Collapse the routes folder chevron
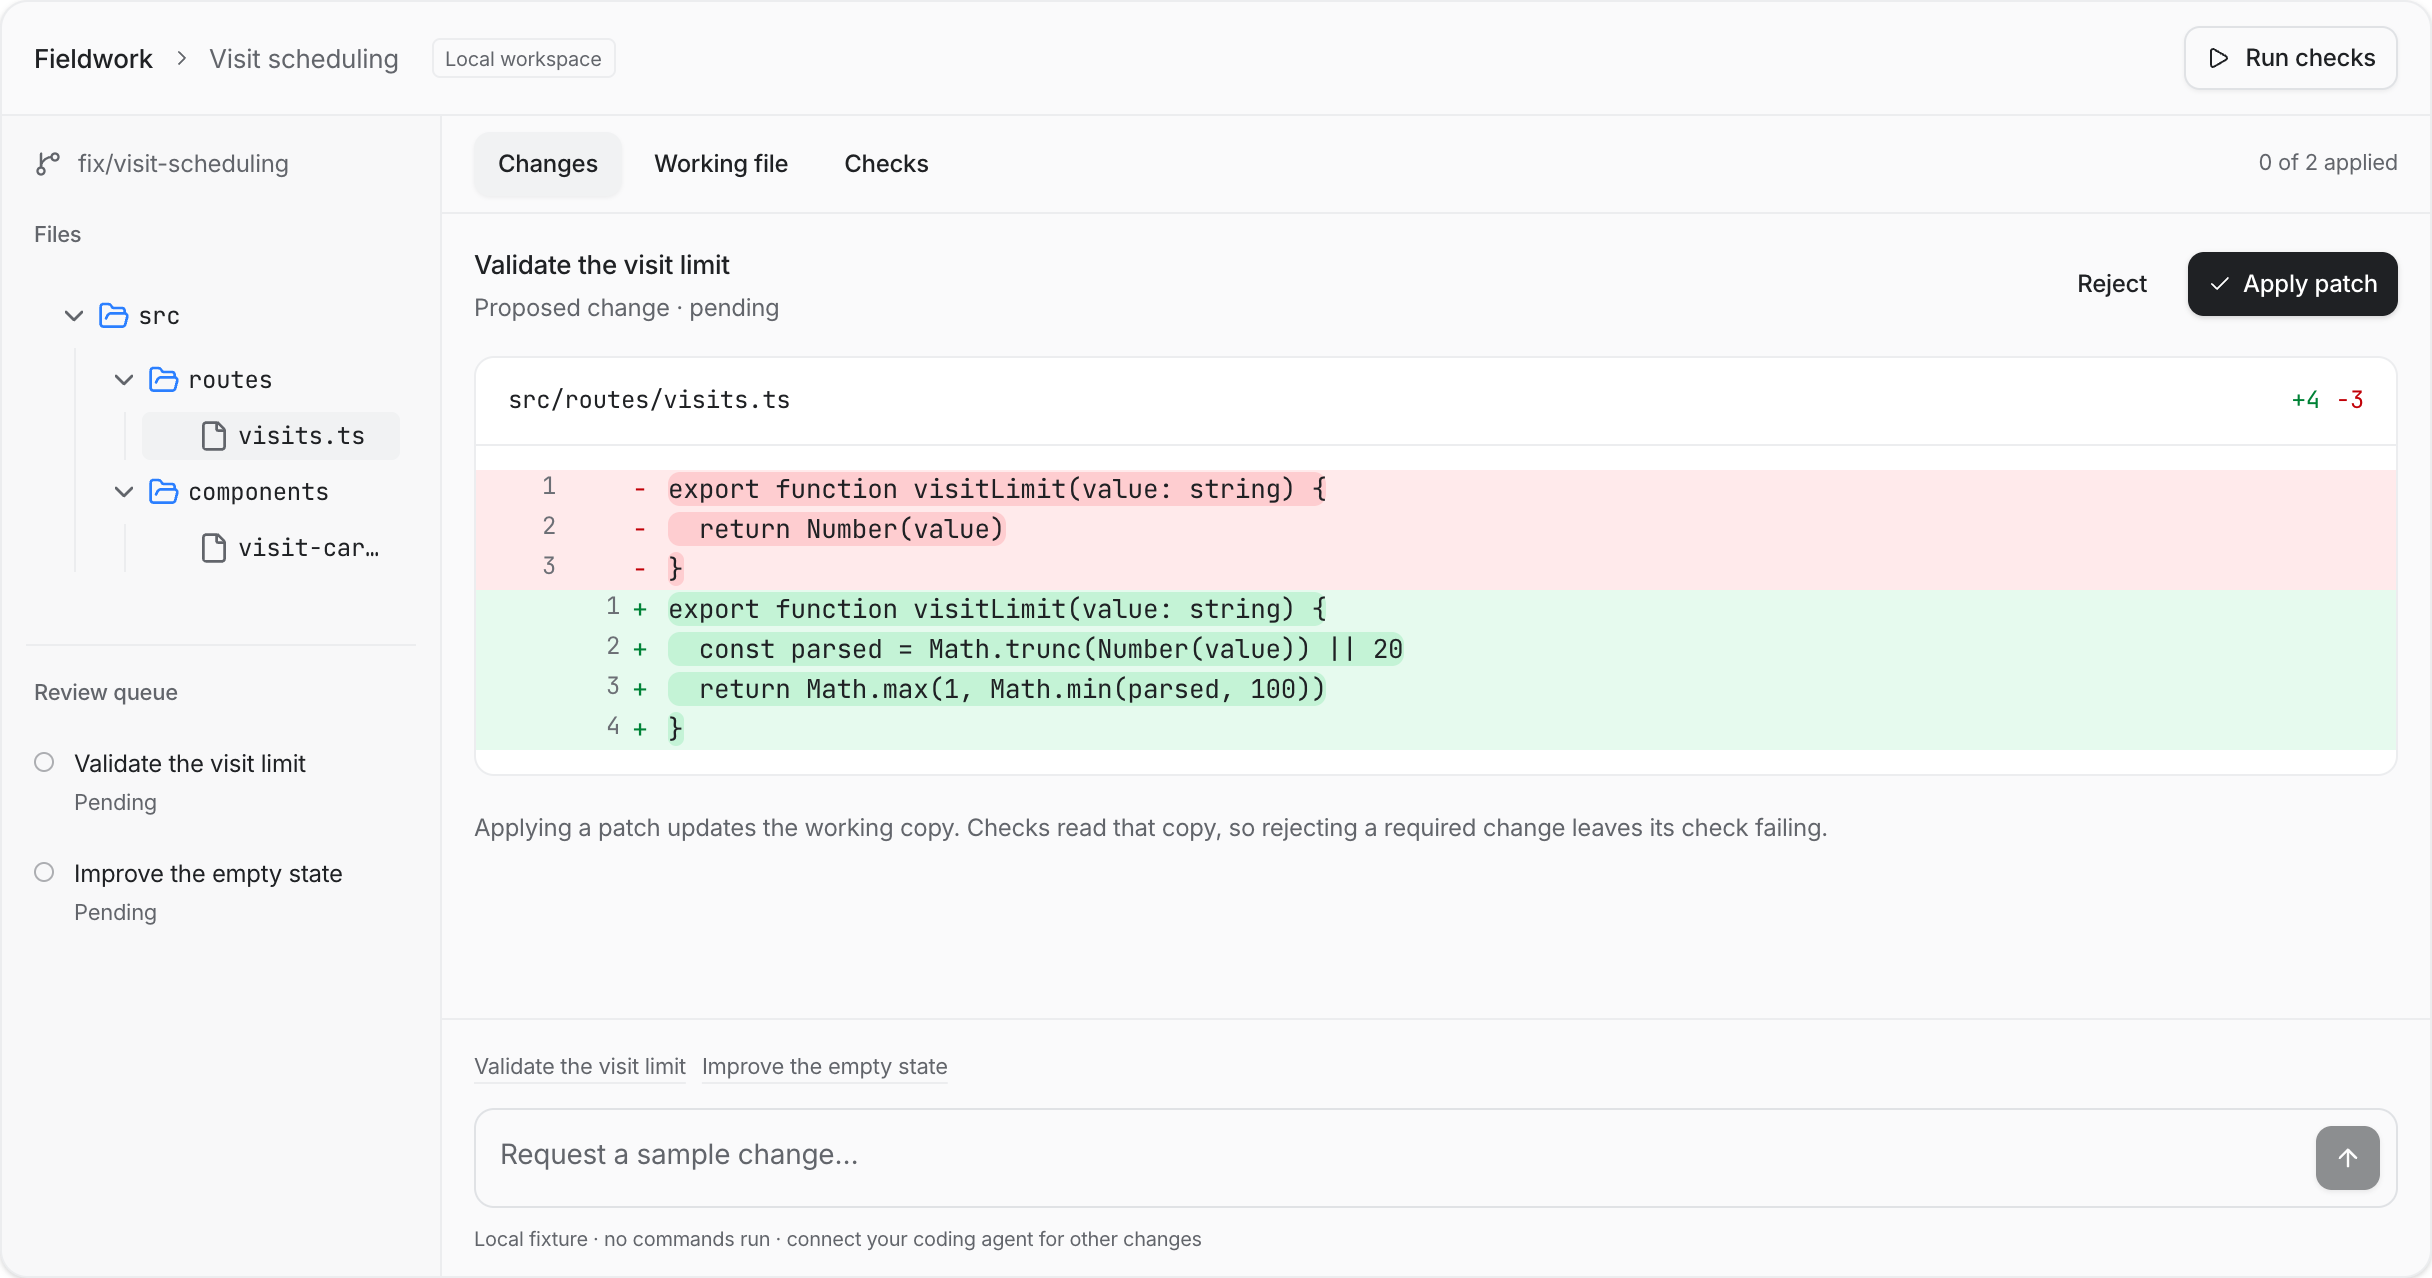 pyautogui.click(x=124, y=380)
